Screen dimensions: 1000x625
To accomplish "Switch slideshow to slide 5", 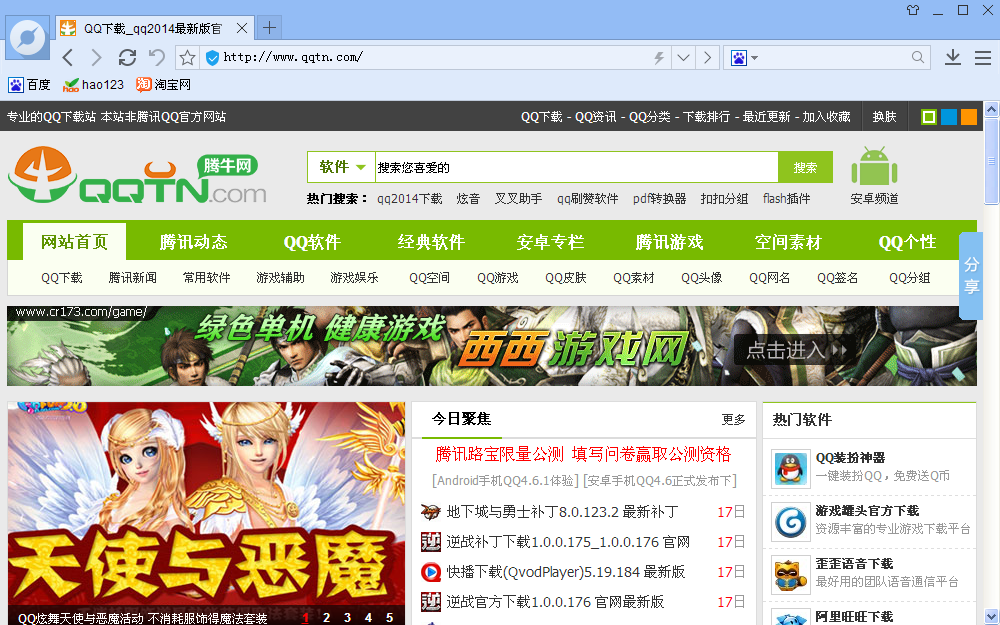I will coord(389,617).
